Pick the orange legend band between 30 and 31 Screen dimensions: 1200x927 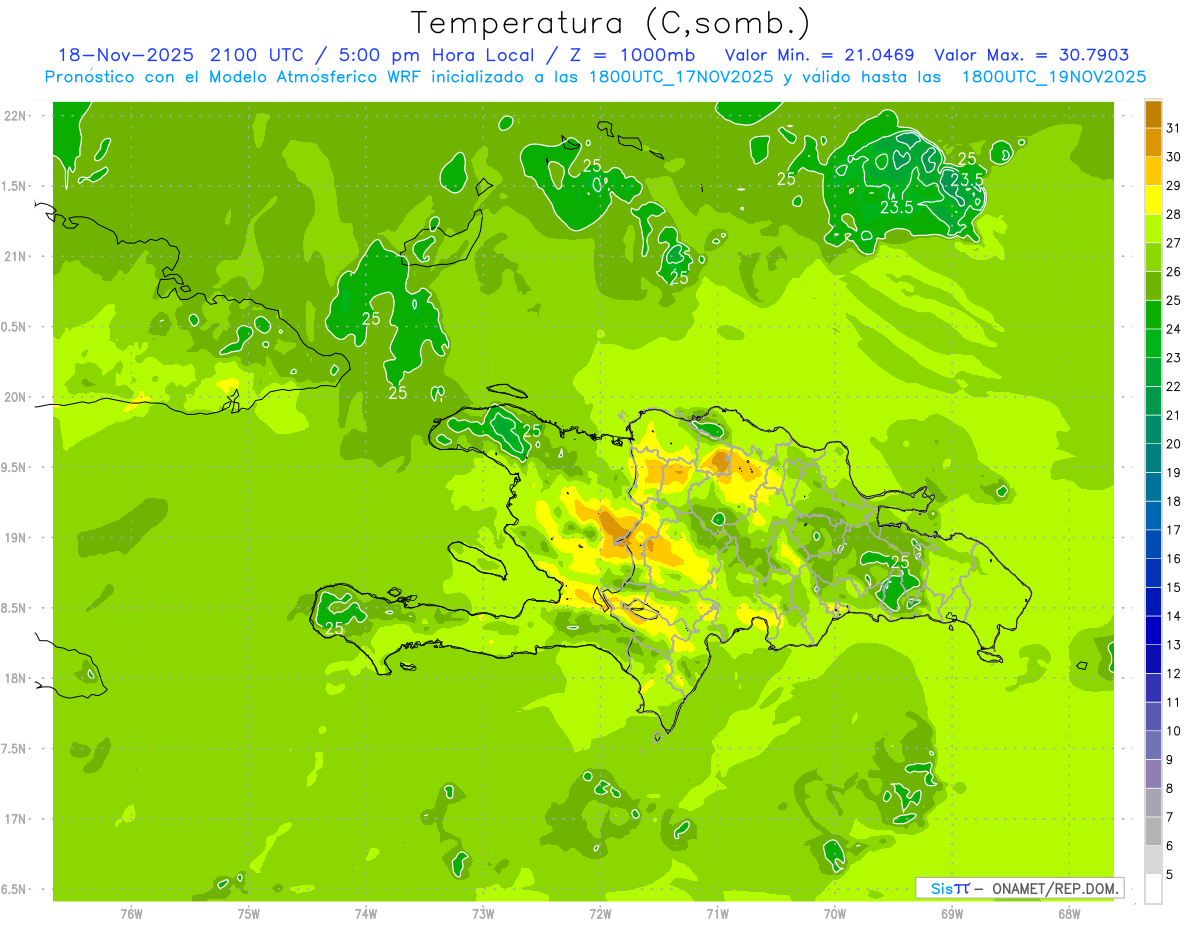pos(1153,142)
